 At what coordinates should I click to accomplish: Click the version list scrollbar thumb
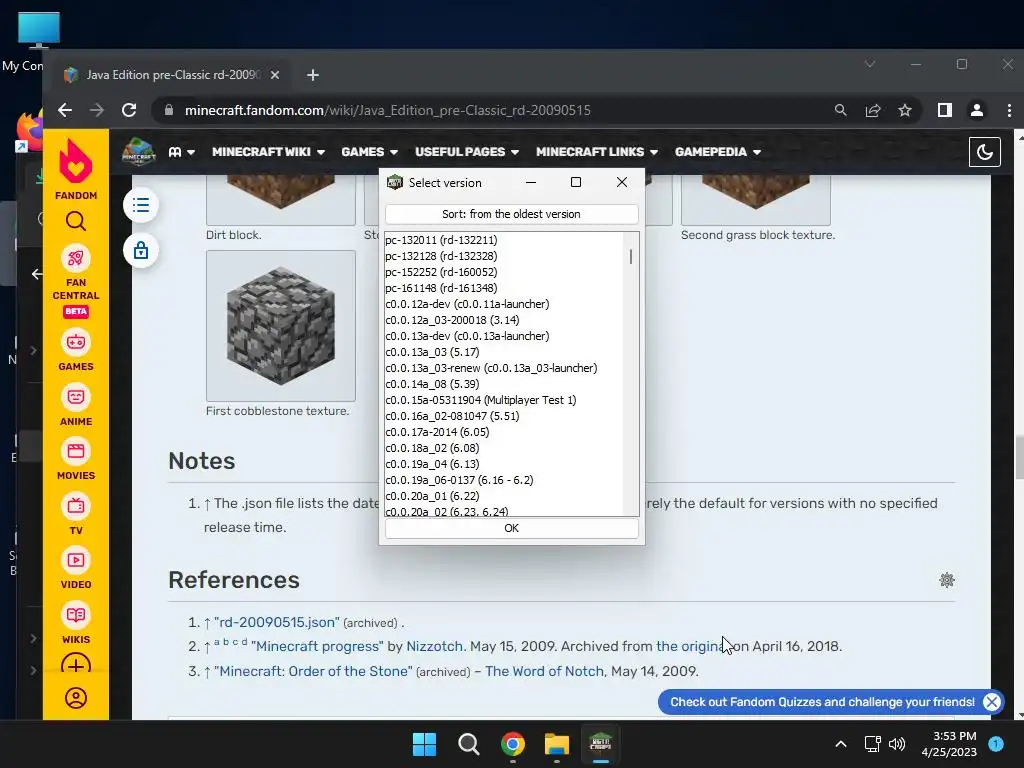click(x=631, y=257)
